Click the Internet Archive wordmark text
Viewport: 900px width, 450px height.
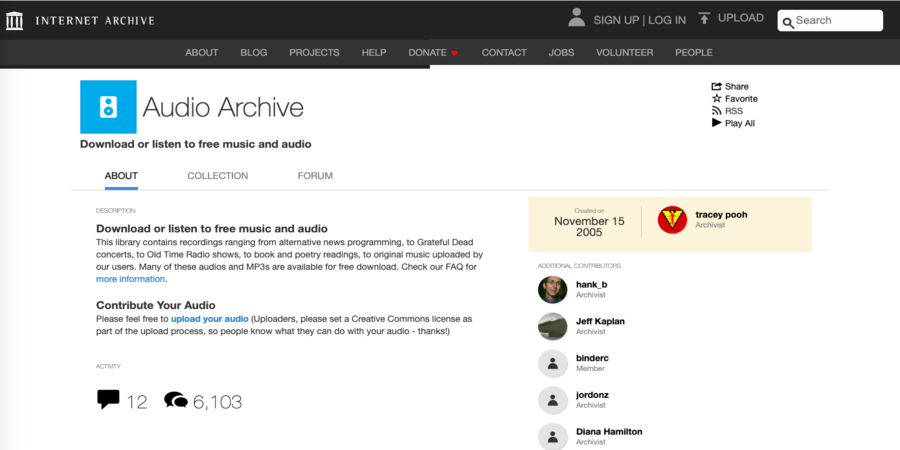95,21
